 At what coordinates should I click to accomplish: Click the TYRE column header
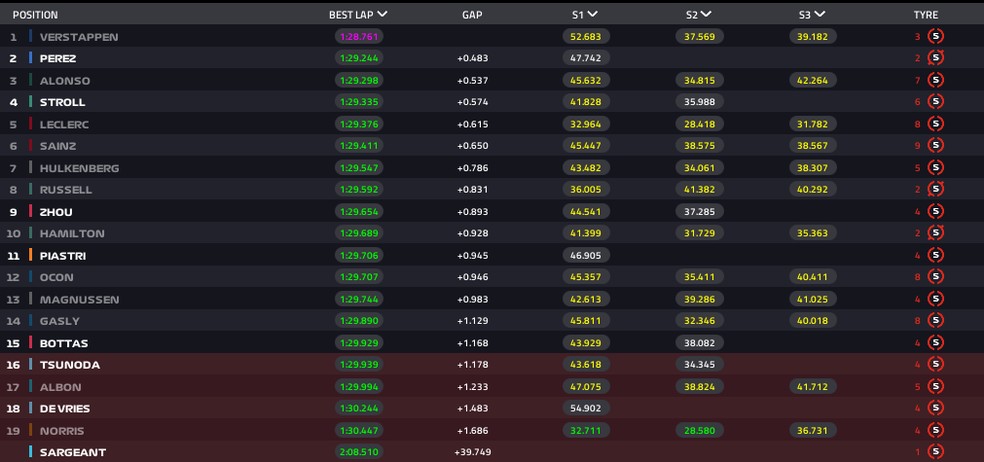point(925,15)
